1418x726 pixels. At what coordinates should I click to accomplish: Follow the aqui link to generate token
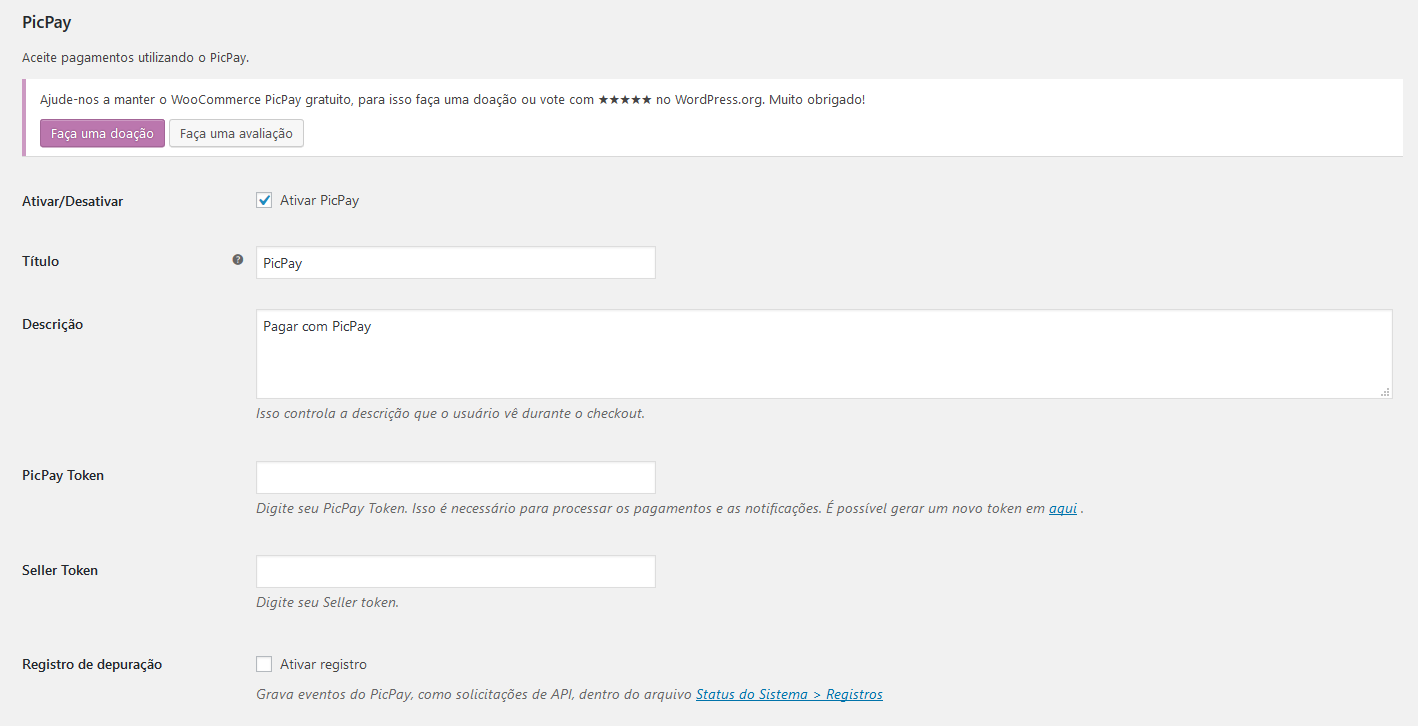coord(1062,508)
